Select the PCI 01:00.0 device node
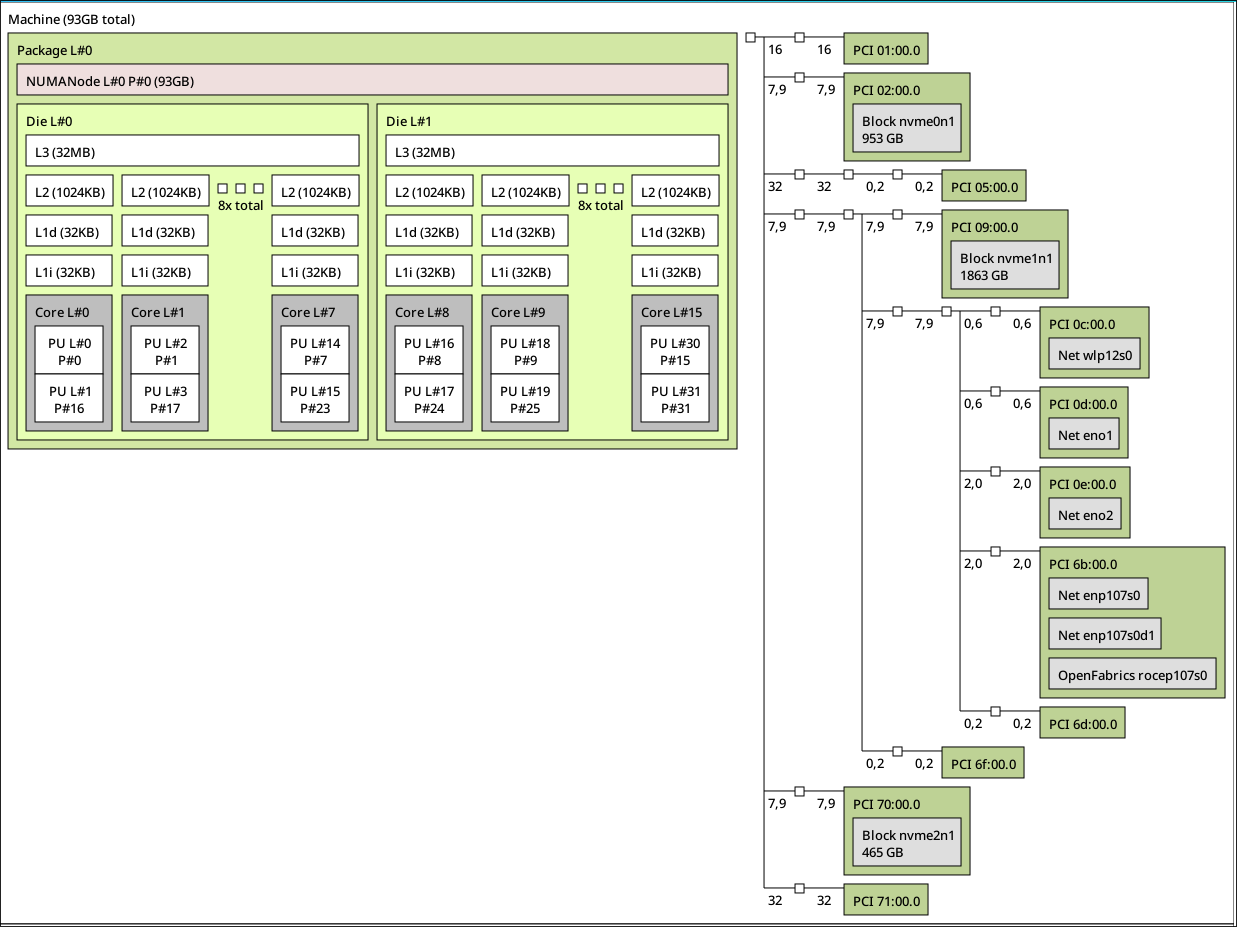Image resolution: width=1237 pixels, height=927 pixels. pos(886,49)
